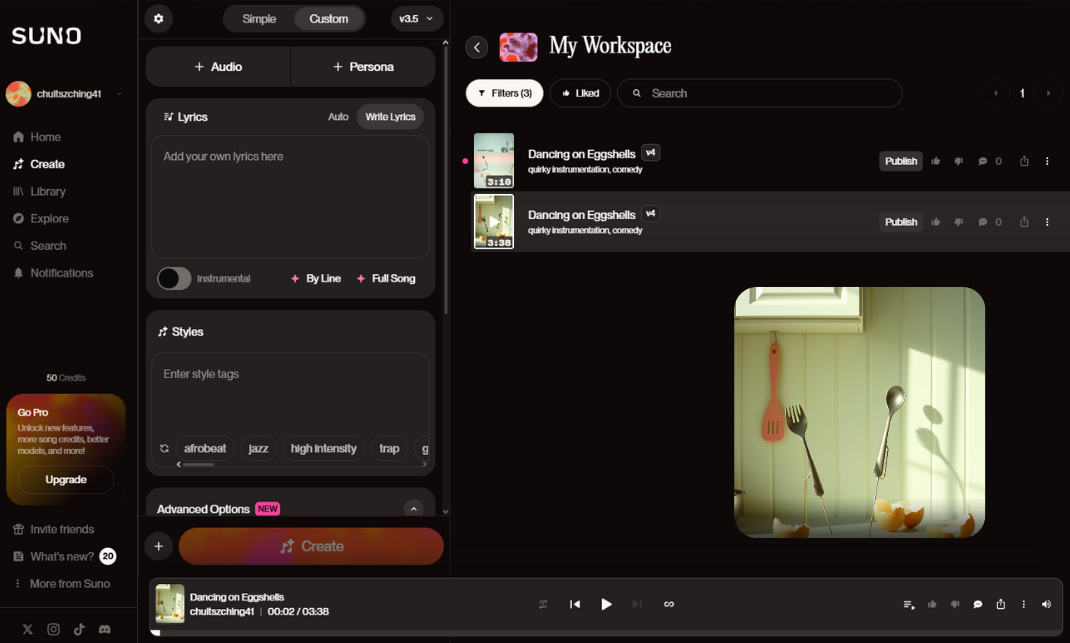Image resolution: width=1070 pixels, height=643 pixels.
Task: Enable the Instrumental toggle
Action: [174, 279]
